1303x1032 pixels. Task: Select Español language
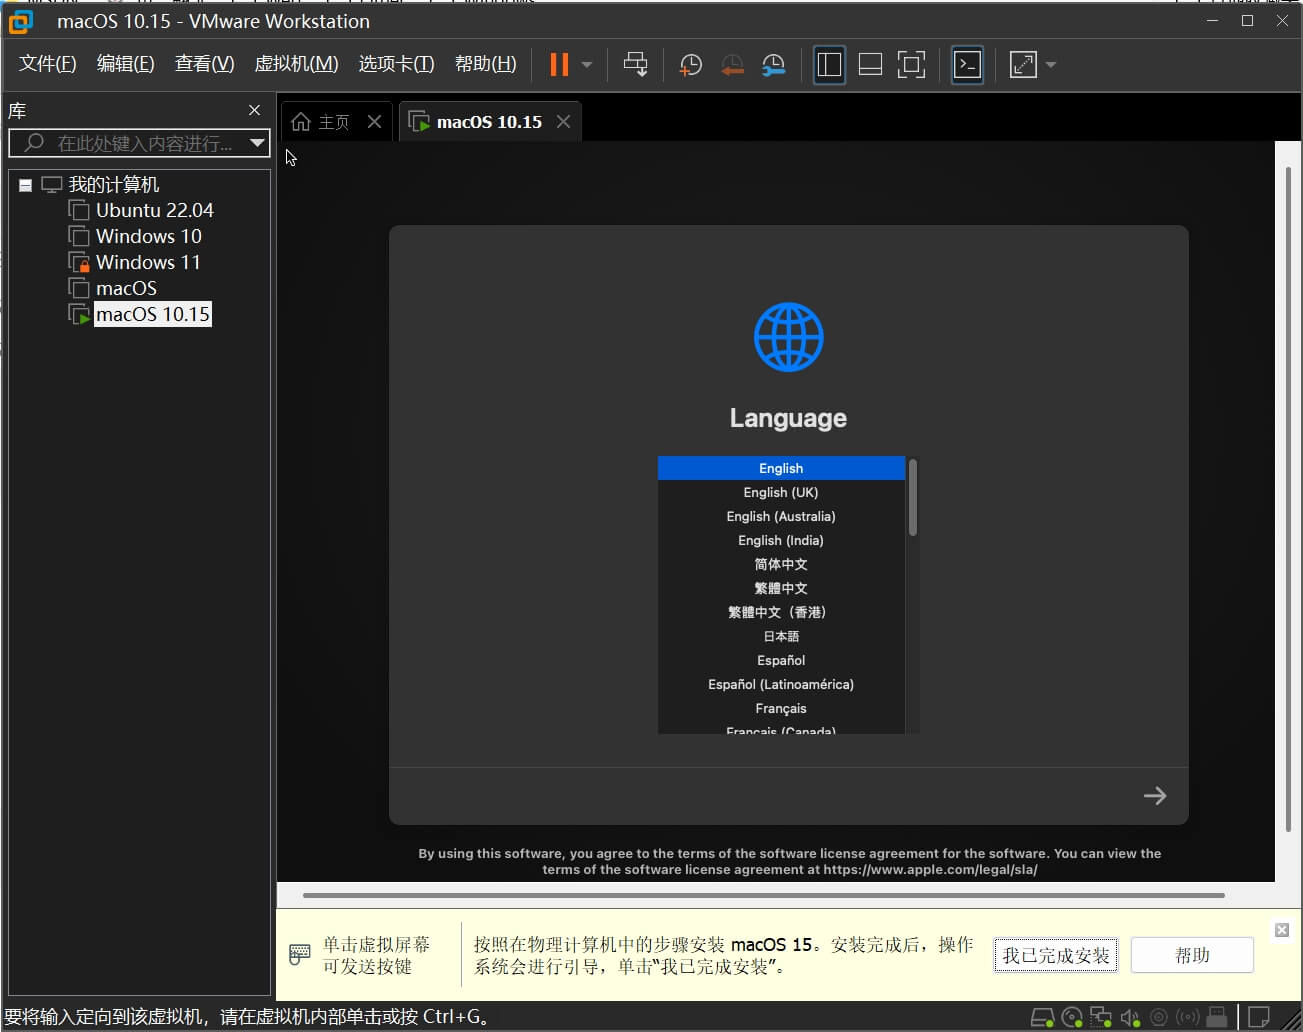pyautogui.click(x=781, y=660)
